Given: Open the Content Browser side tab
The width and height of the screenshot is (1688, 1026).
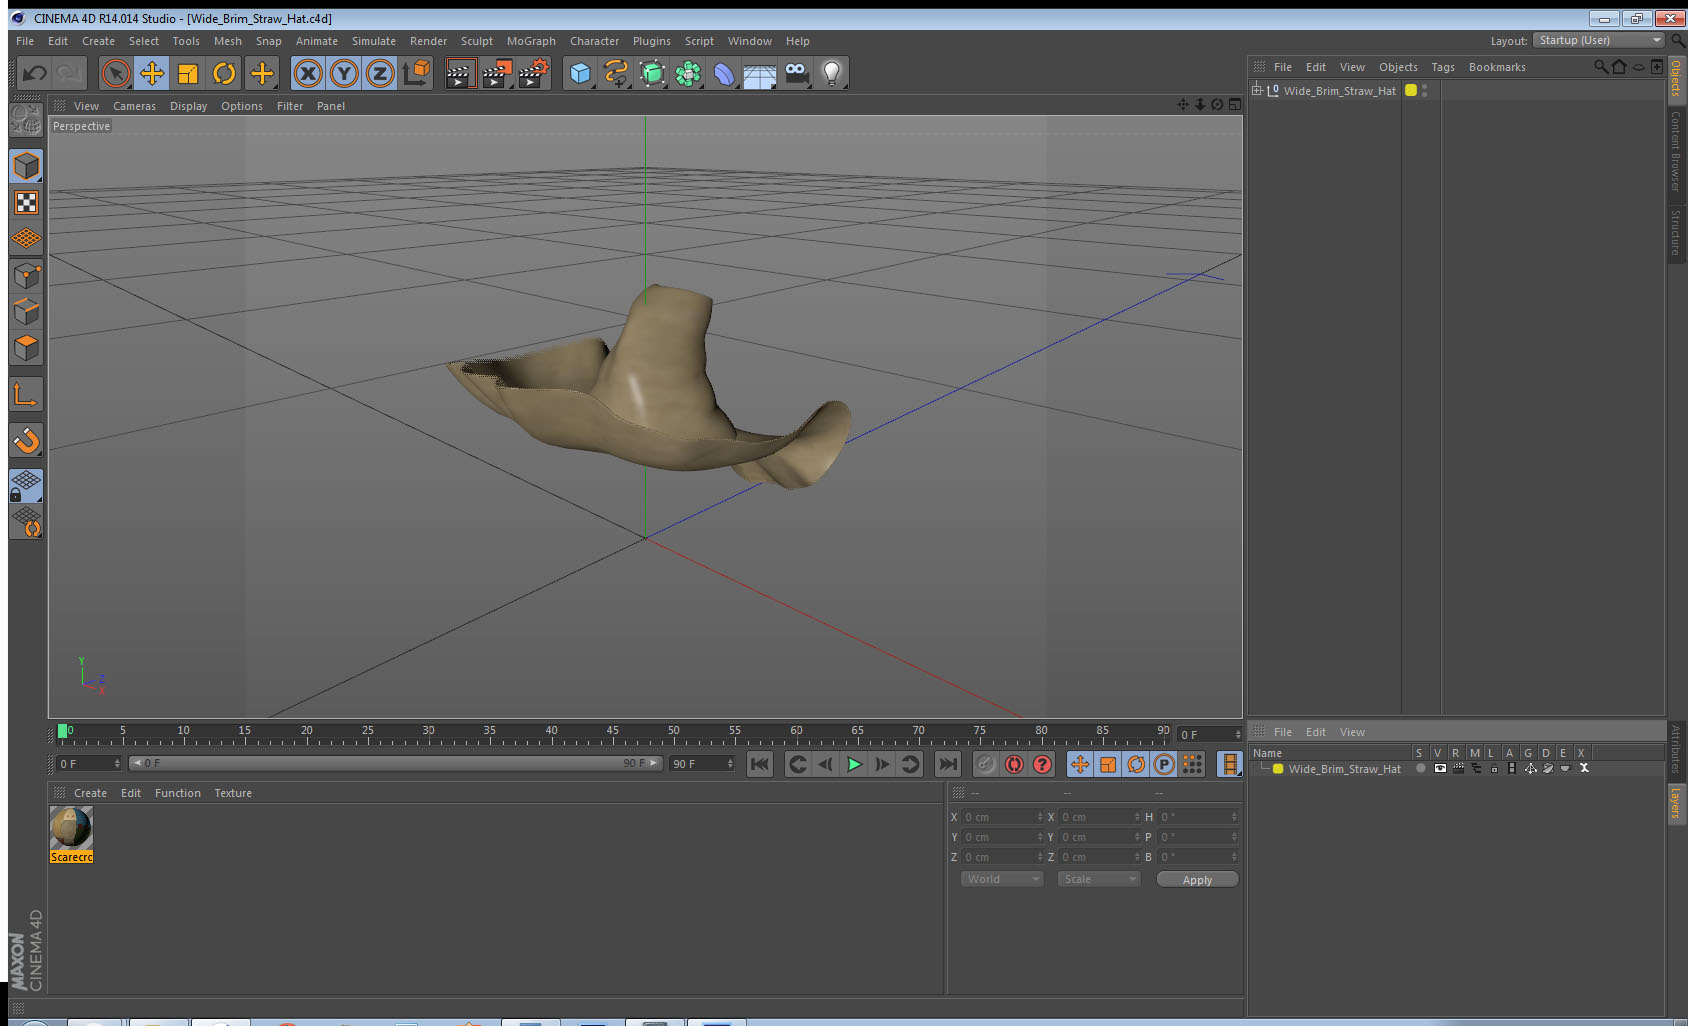Looking at the screenshot, I should coord(1676,151).
